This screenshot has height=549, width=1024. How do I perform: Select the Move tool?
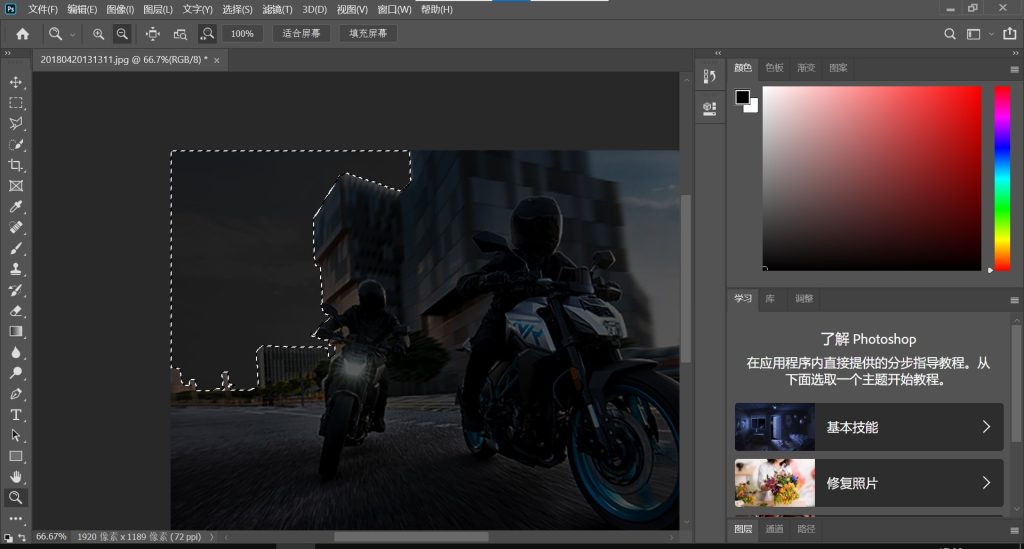[x=15, y=82]
